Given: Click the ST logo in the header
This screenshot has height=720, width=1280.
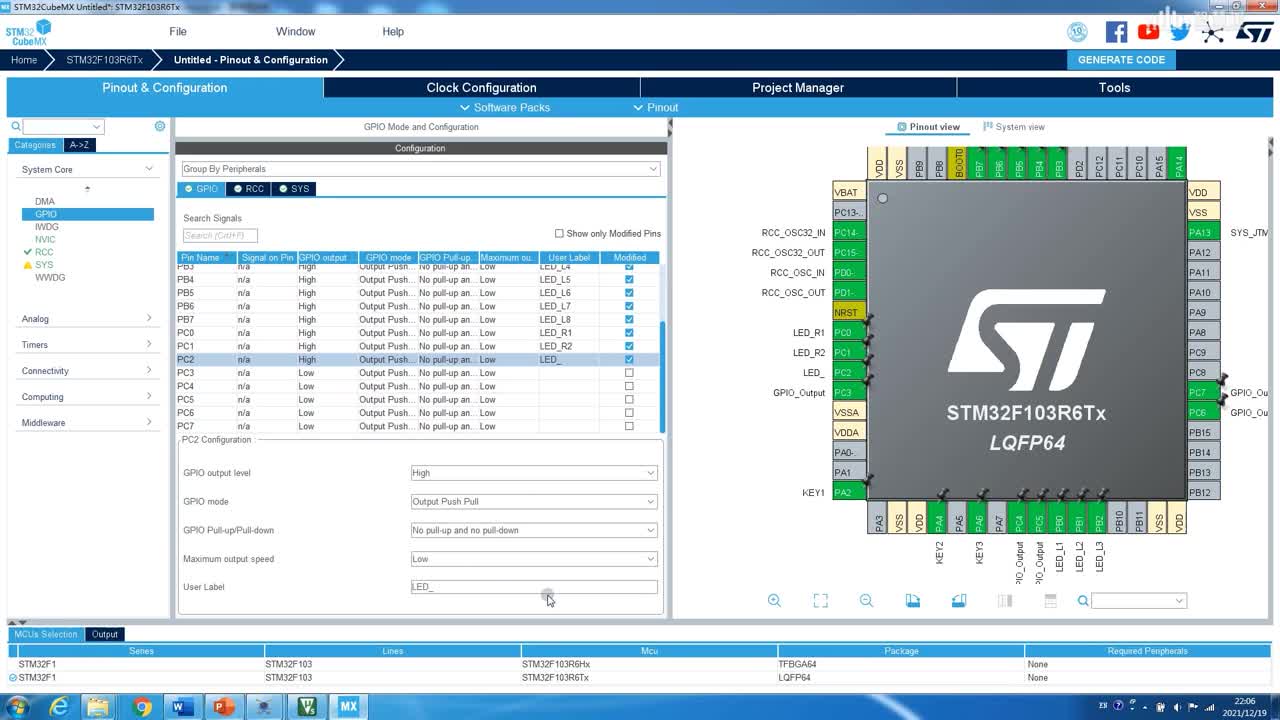Looking at the screenshot, I should pos(1254,32).
